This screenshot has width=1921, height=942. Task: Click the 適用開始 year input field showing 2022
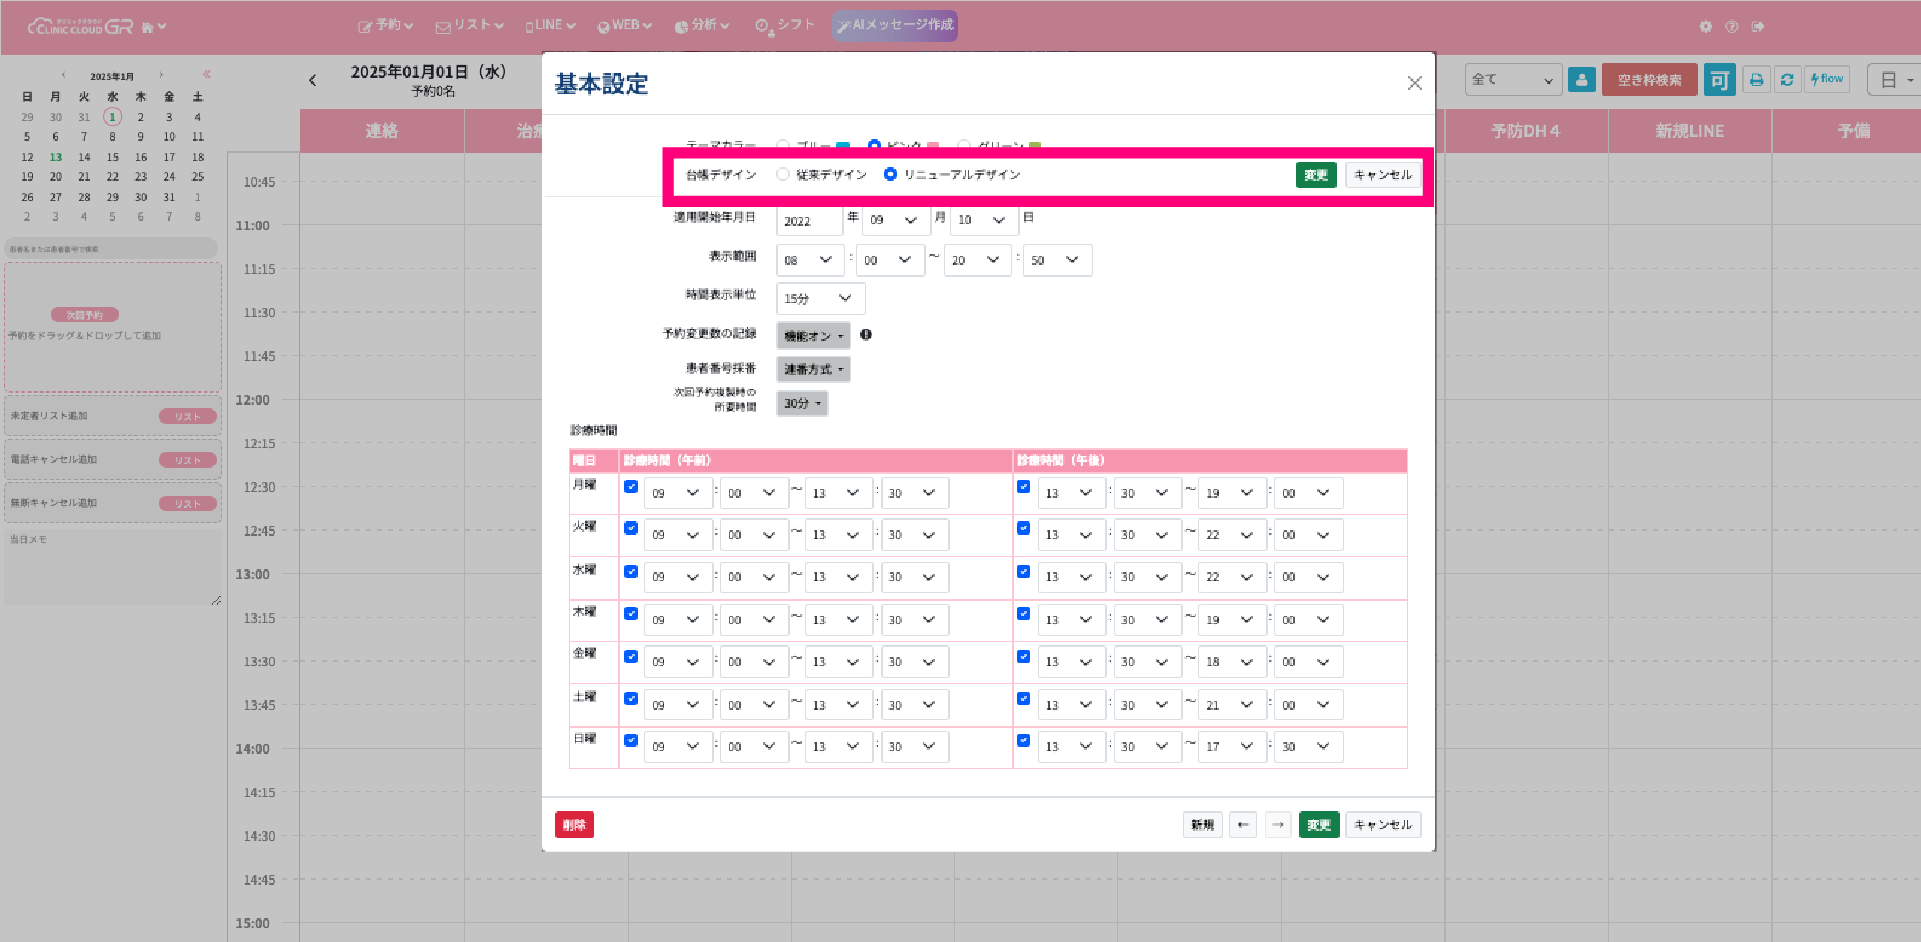point(808,221)
